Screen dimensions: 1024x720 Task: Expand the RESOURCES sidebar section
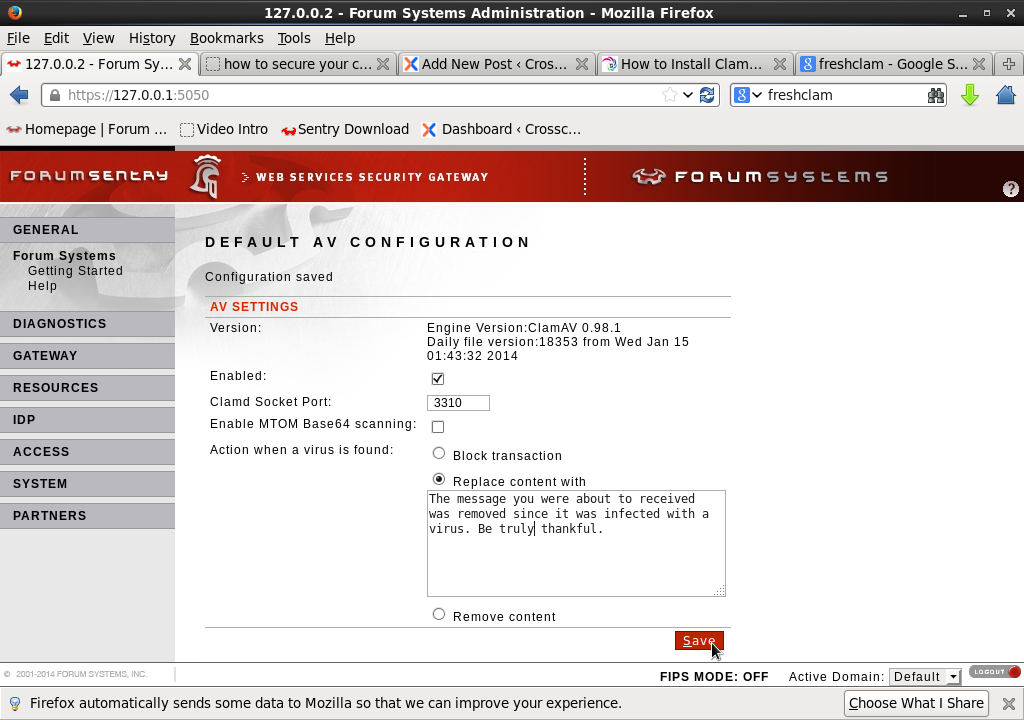point(88,388)
